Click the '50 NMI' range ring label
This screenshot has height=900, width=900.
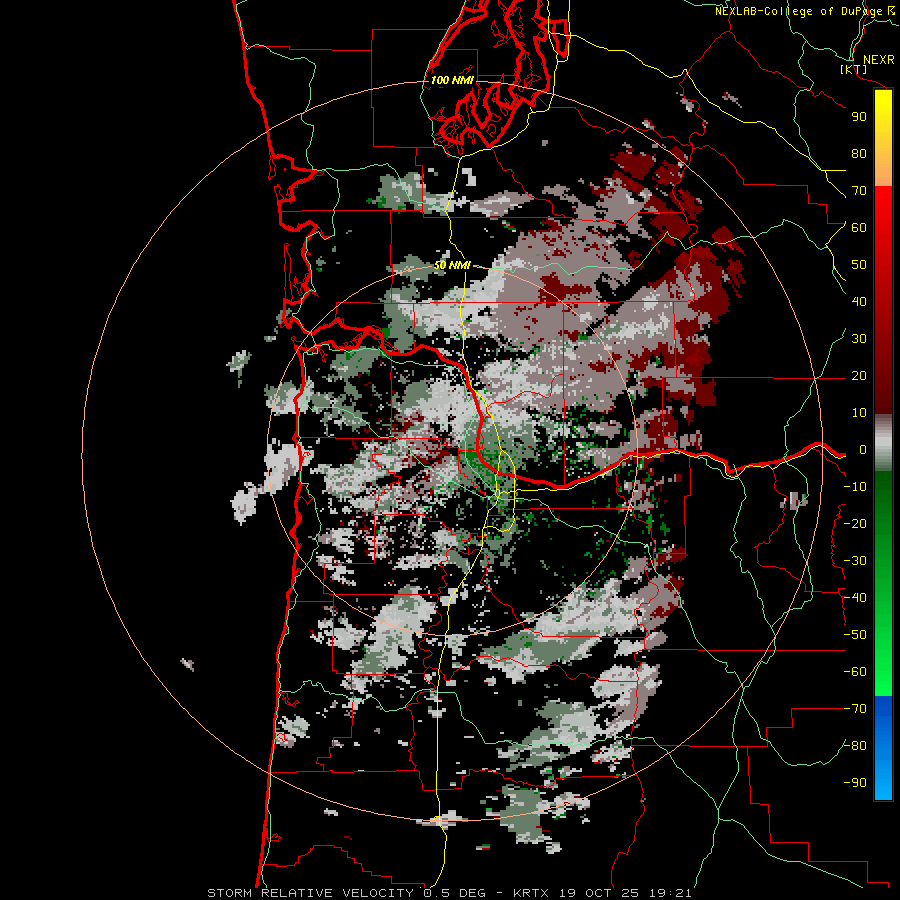[x=452, y=265]
